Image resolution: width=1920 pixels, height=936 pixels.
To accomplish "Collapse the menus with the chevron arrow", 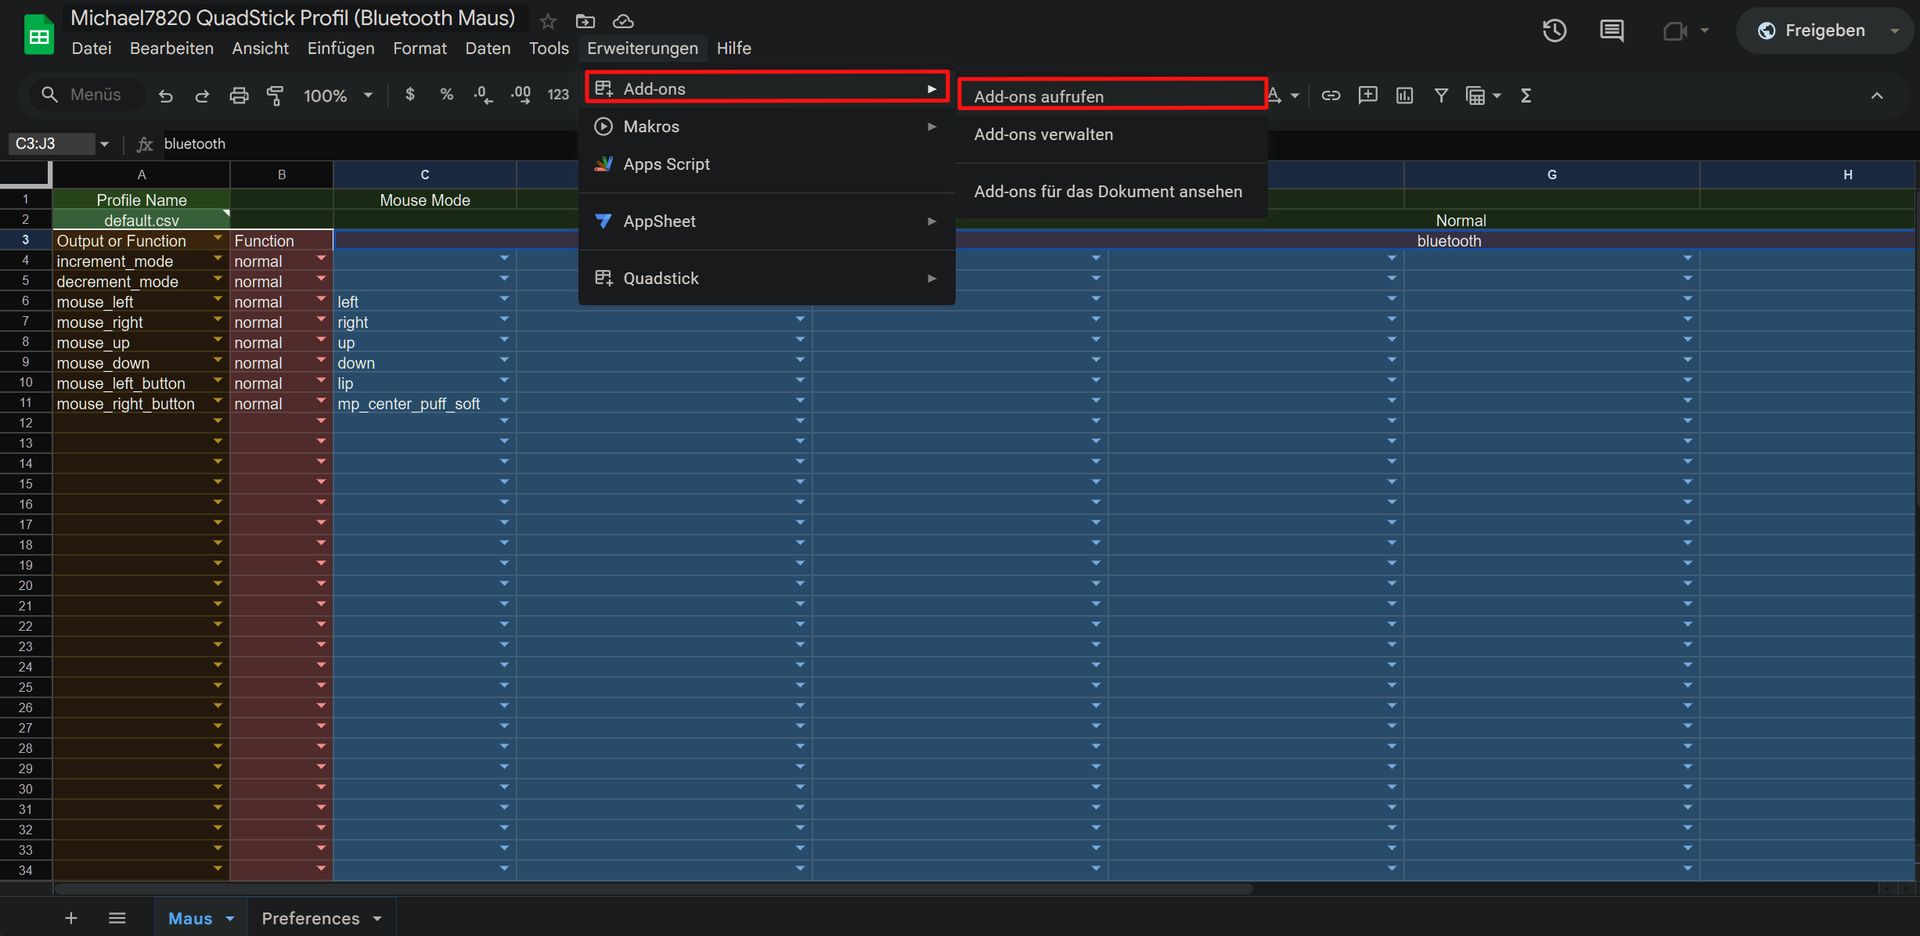I will (x=1877, y=96).
